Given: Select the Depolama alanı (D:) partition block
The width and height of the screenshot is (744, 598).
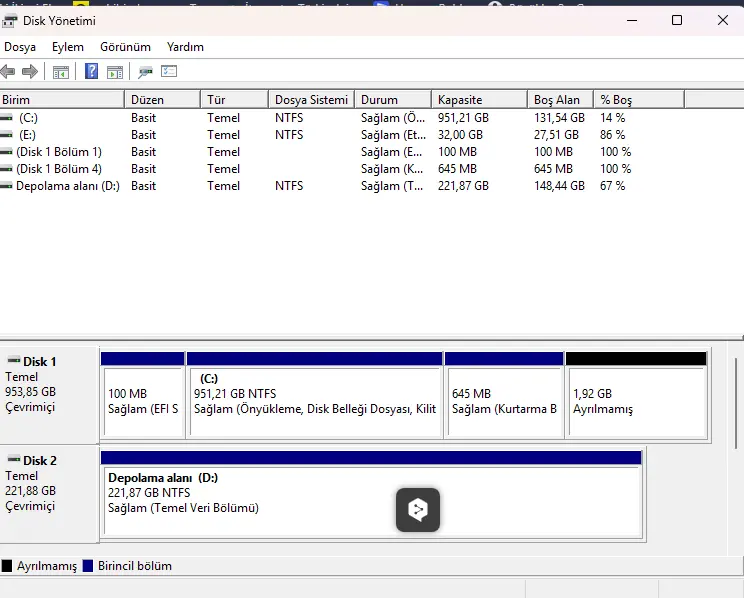Looking at the screenshot, I should pyautogui.click(x=371, y=495).
